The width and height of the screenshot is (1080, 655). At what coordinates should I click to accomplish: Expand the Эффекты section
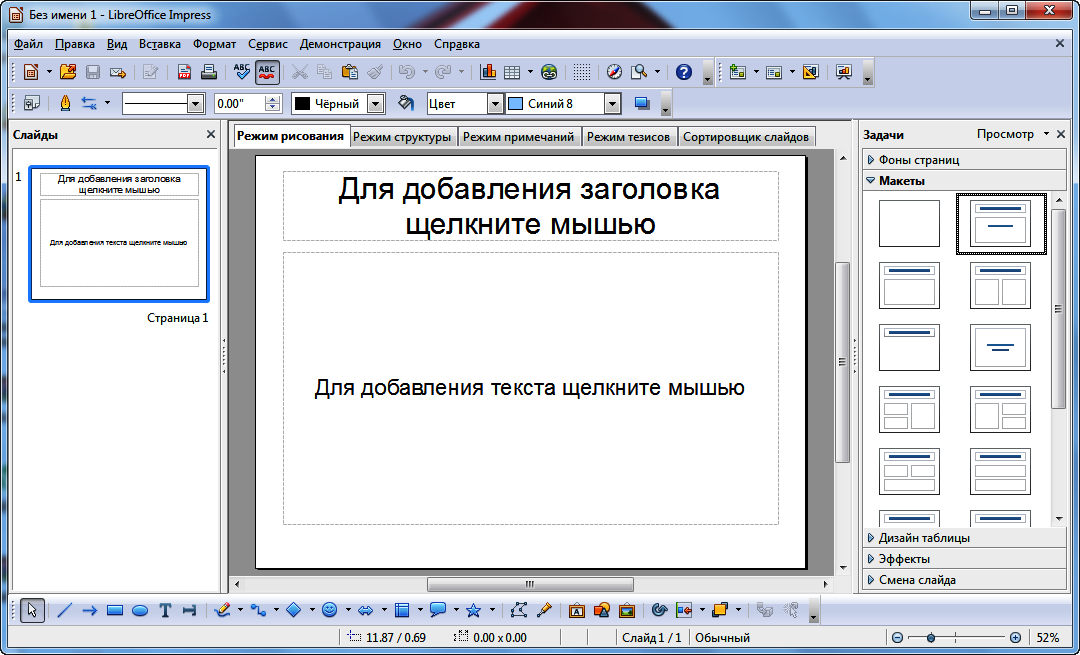pos(964,559)
